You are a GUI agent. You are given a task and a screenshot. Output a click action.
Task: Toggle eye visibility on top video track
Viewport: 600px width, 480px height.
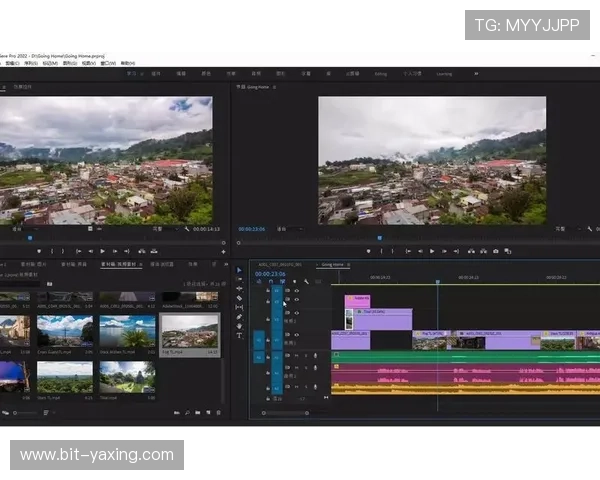(296, 290)
